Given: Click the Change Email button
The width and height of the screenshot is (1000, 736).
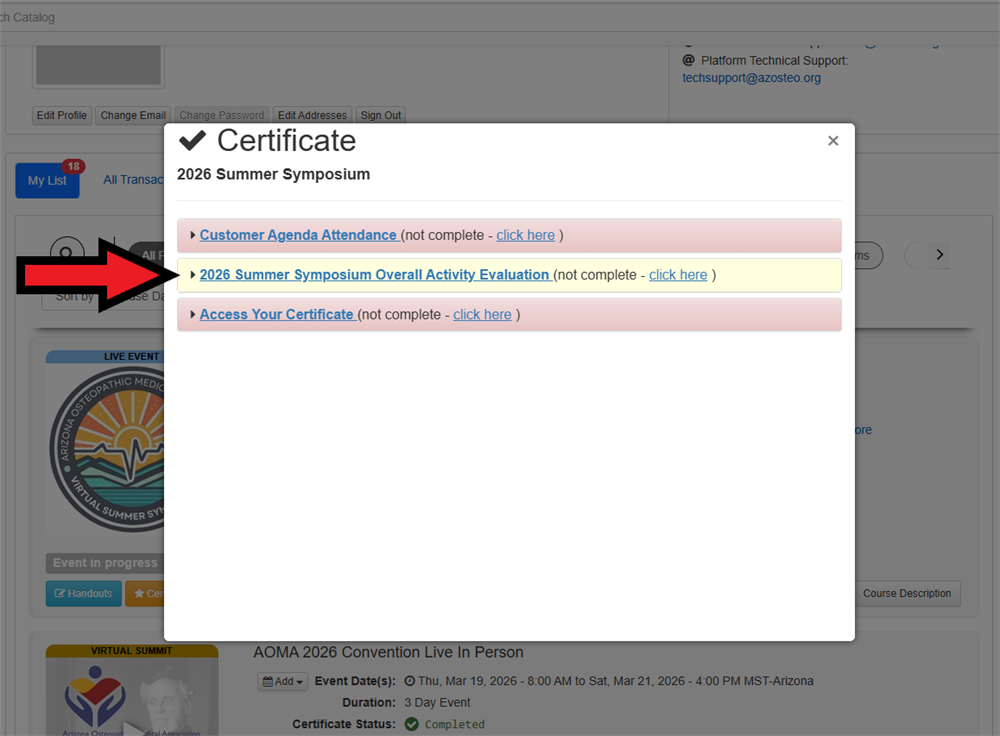Looking at the screenshot, I should [133, 115].
